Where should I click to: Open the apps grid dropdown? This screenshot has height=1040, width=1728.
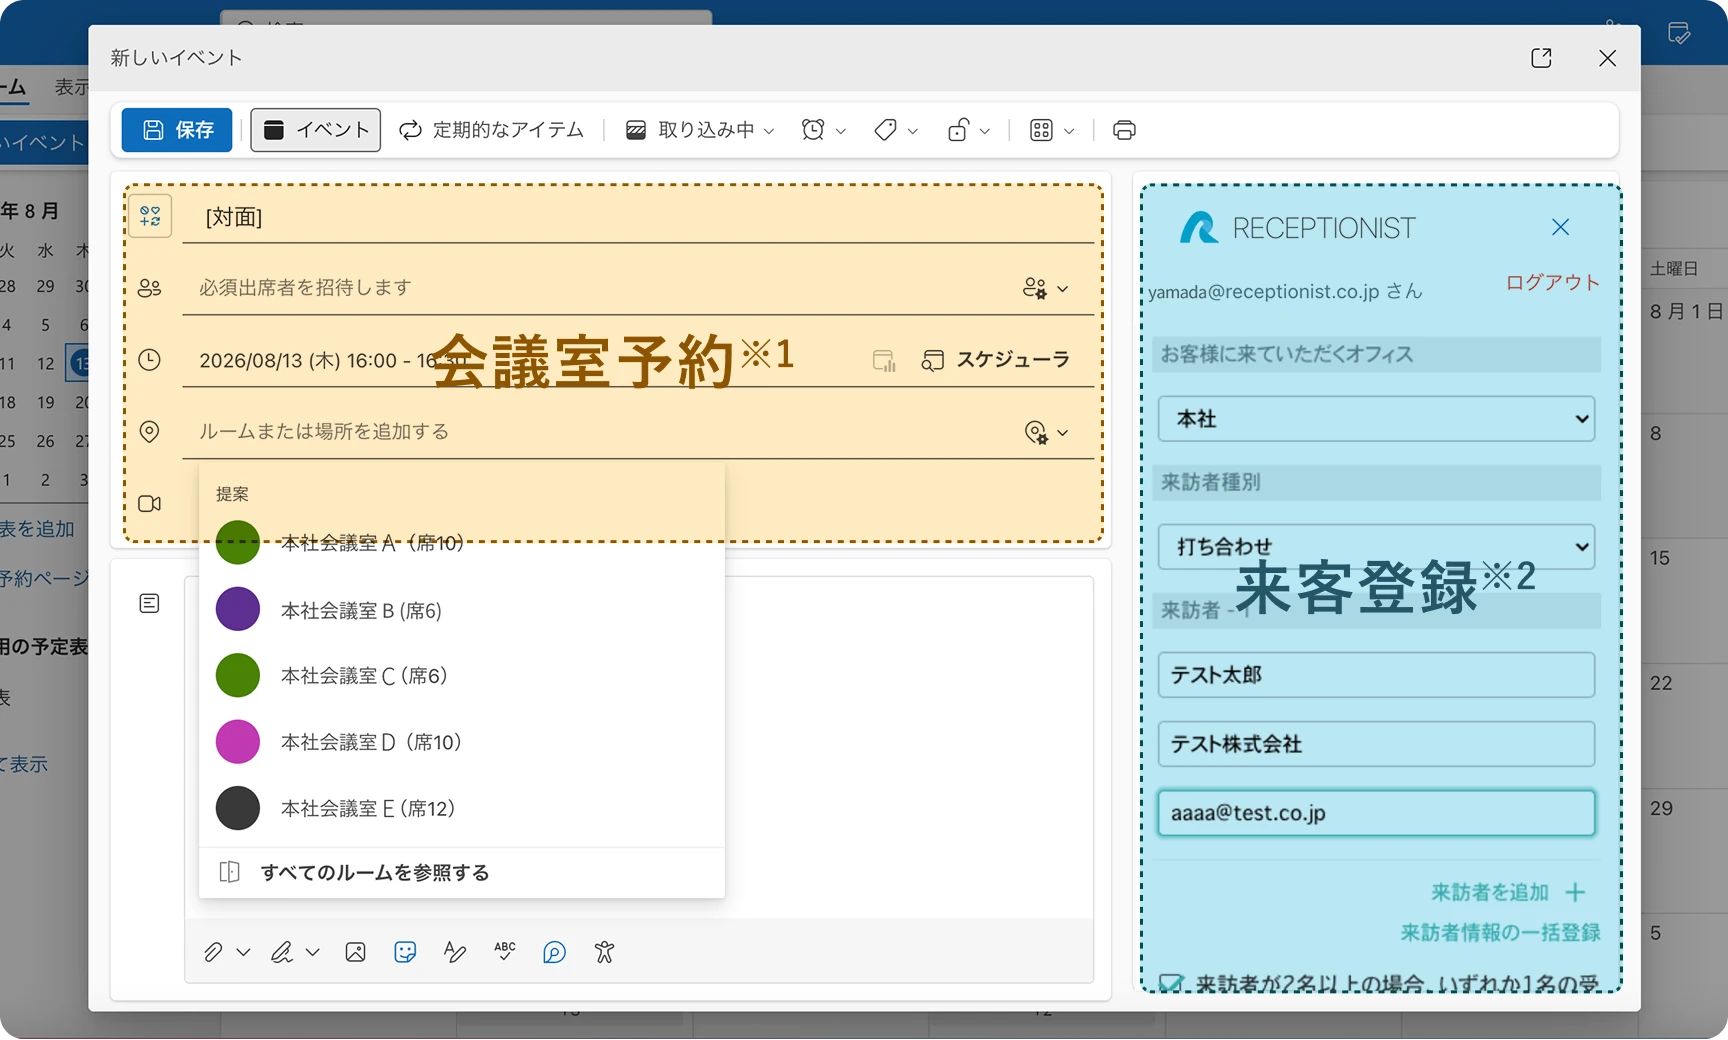(x=1052, y=130)
